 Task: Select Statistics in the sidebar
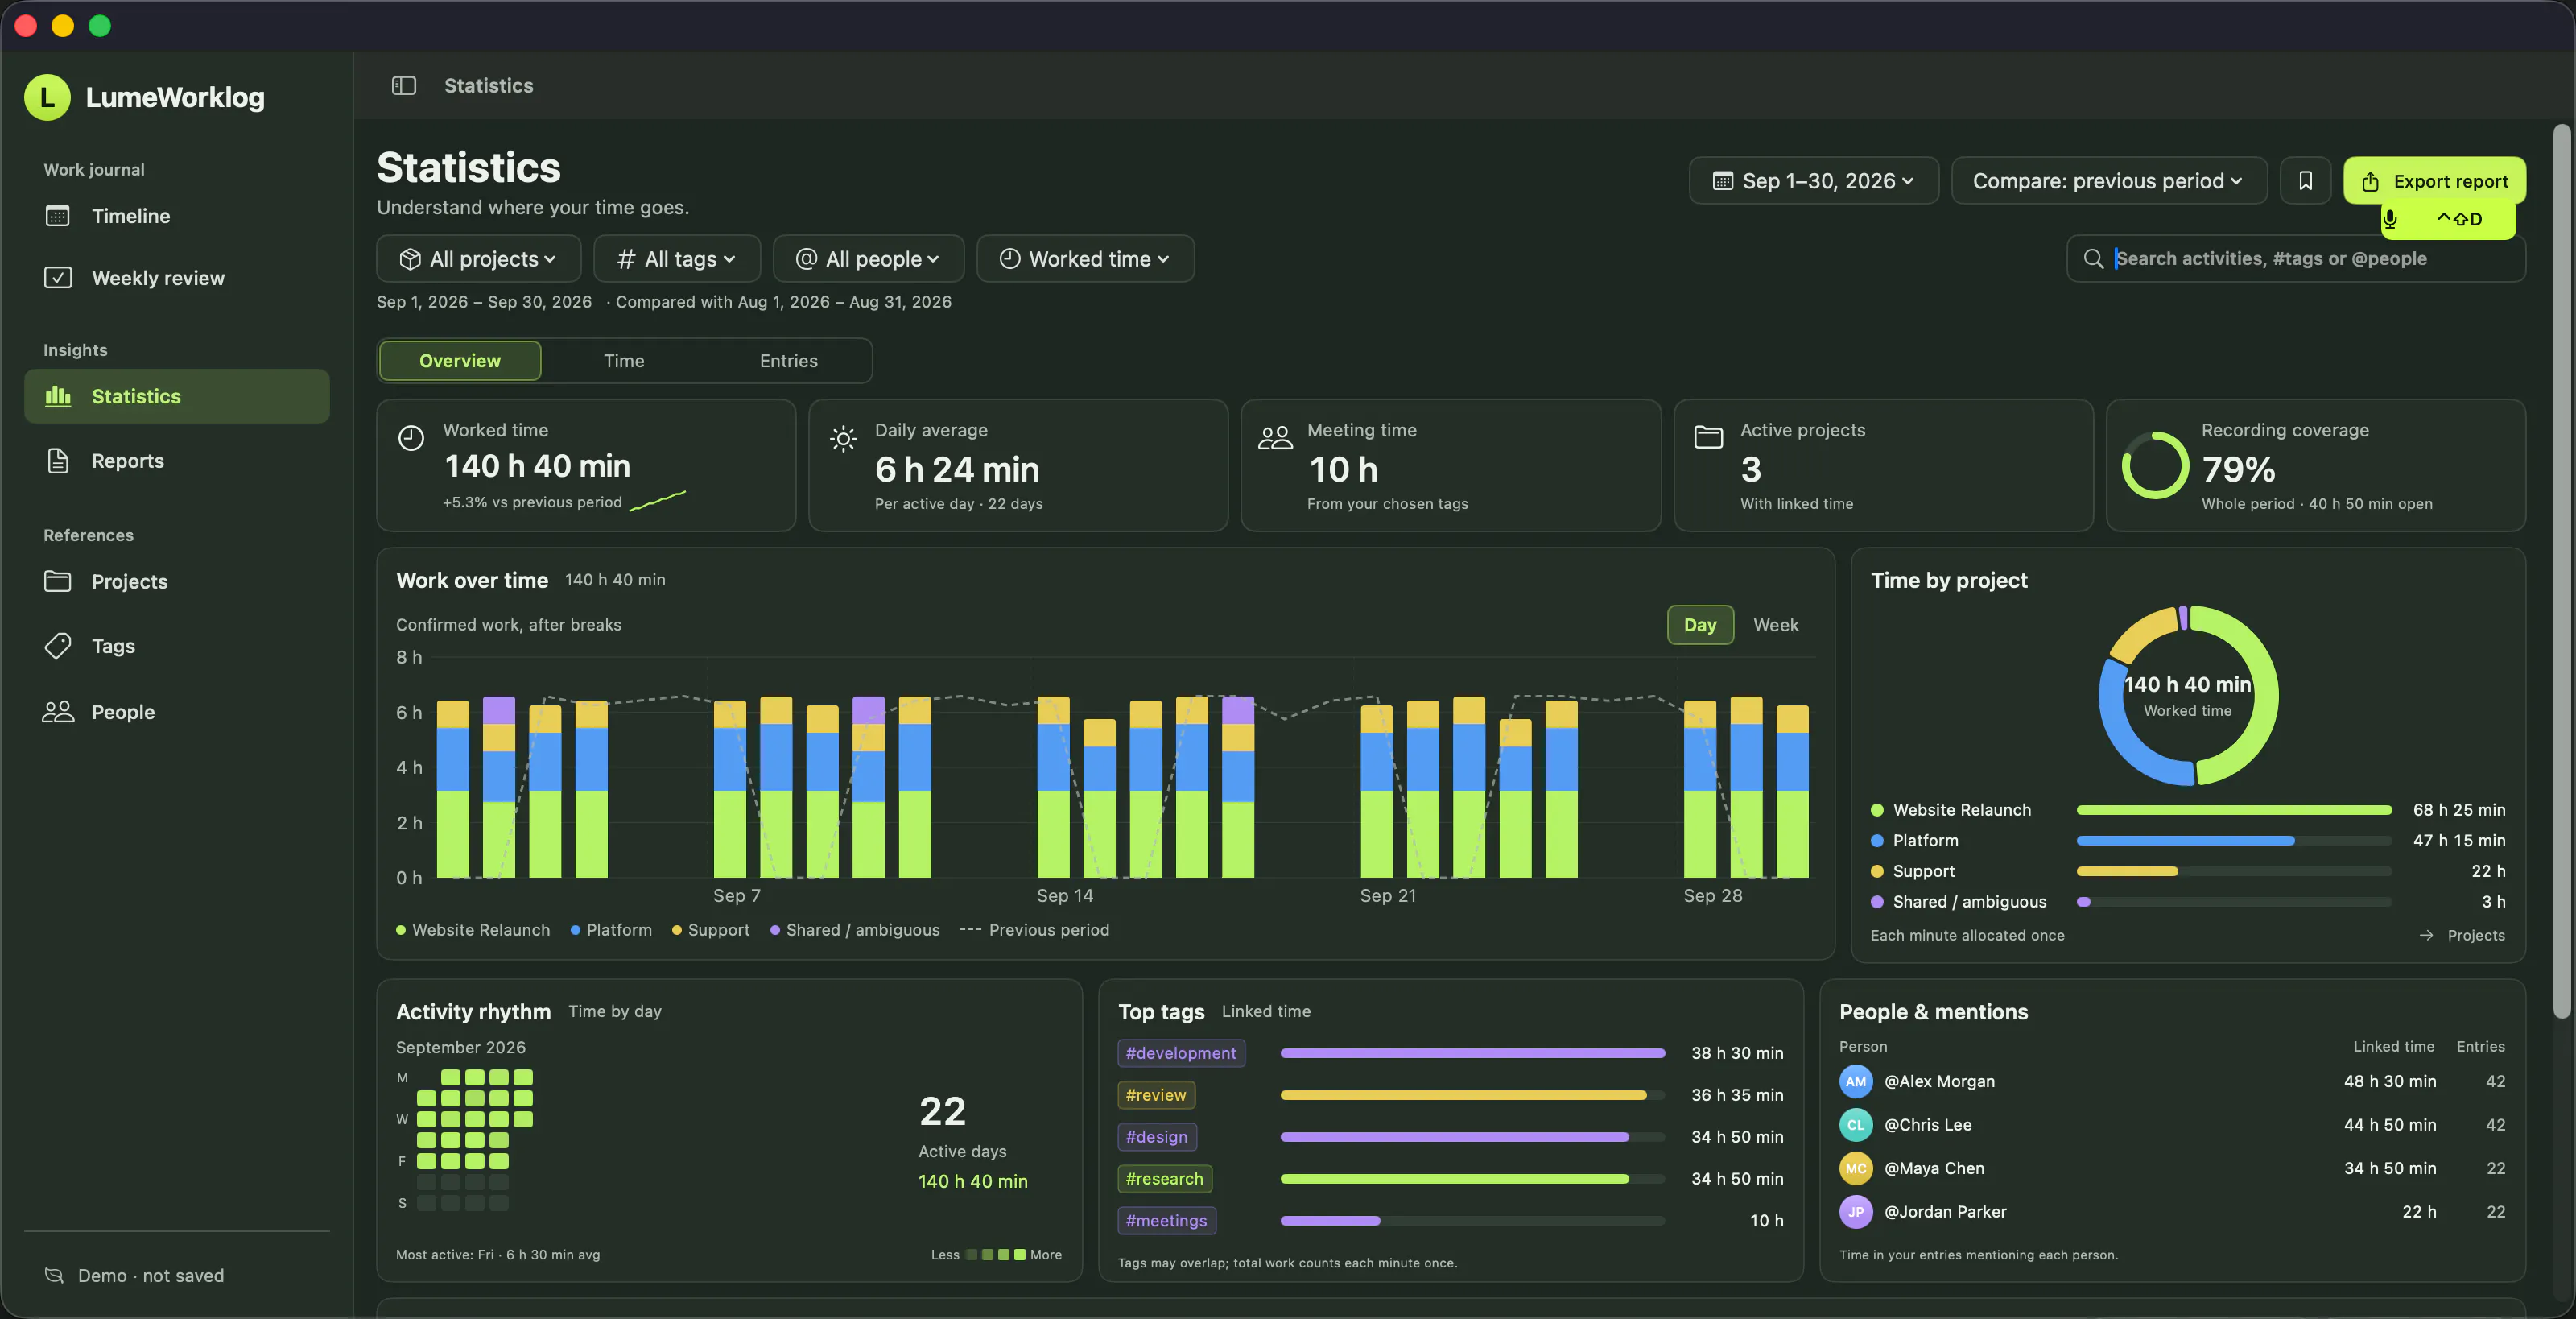pyautogui.click(x=177, y=396)
